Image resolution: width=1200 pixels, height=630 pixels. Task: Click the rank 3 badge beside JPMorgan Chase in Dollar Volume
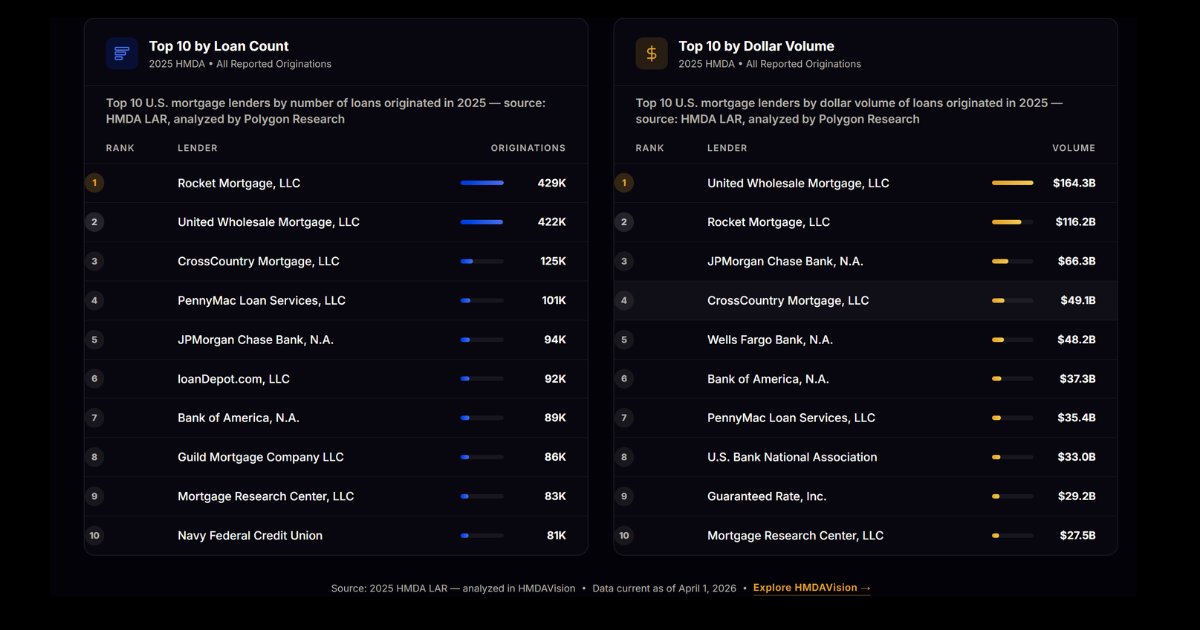pos(624,261)
